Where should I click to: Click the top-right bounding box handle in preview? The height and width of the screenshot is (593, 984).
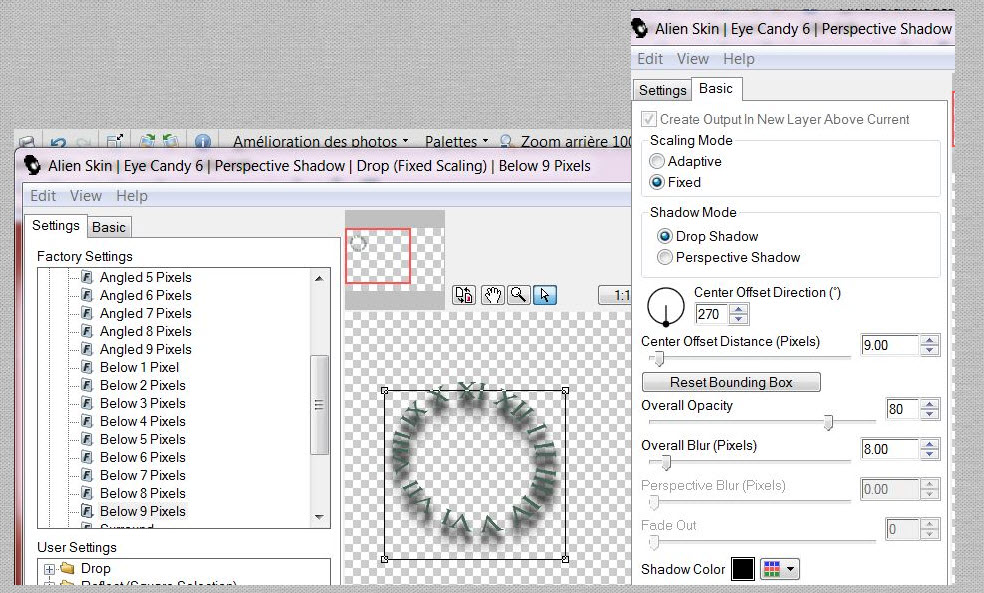(565, 391)
